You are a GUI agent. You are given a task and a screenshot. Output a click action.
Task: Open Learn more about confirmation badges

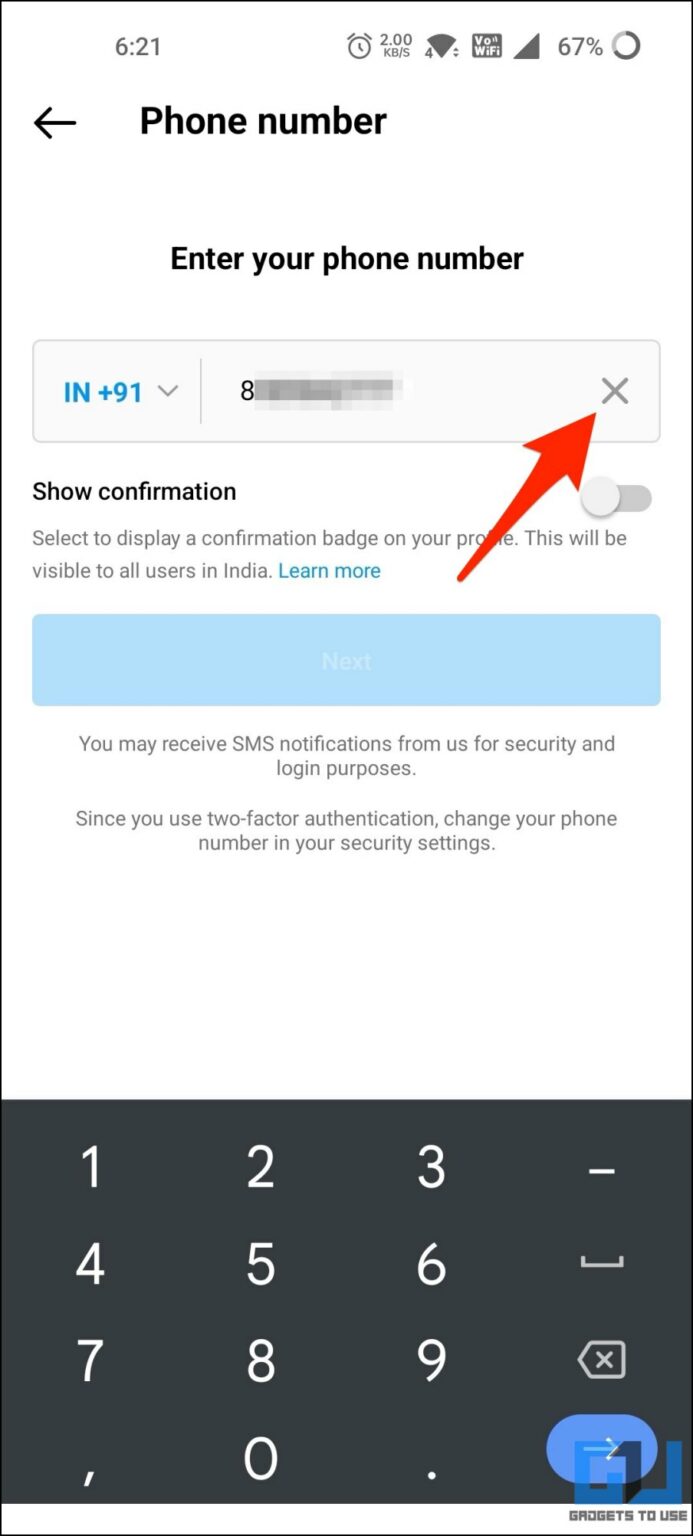(x=330, y=570)
